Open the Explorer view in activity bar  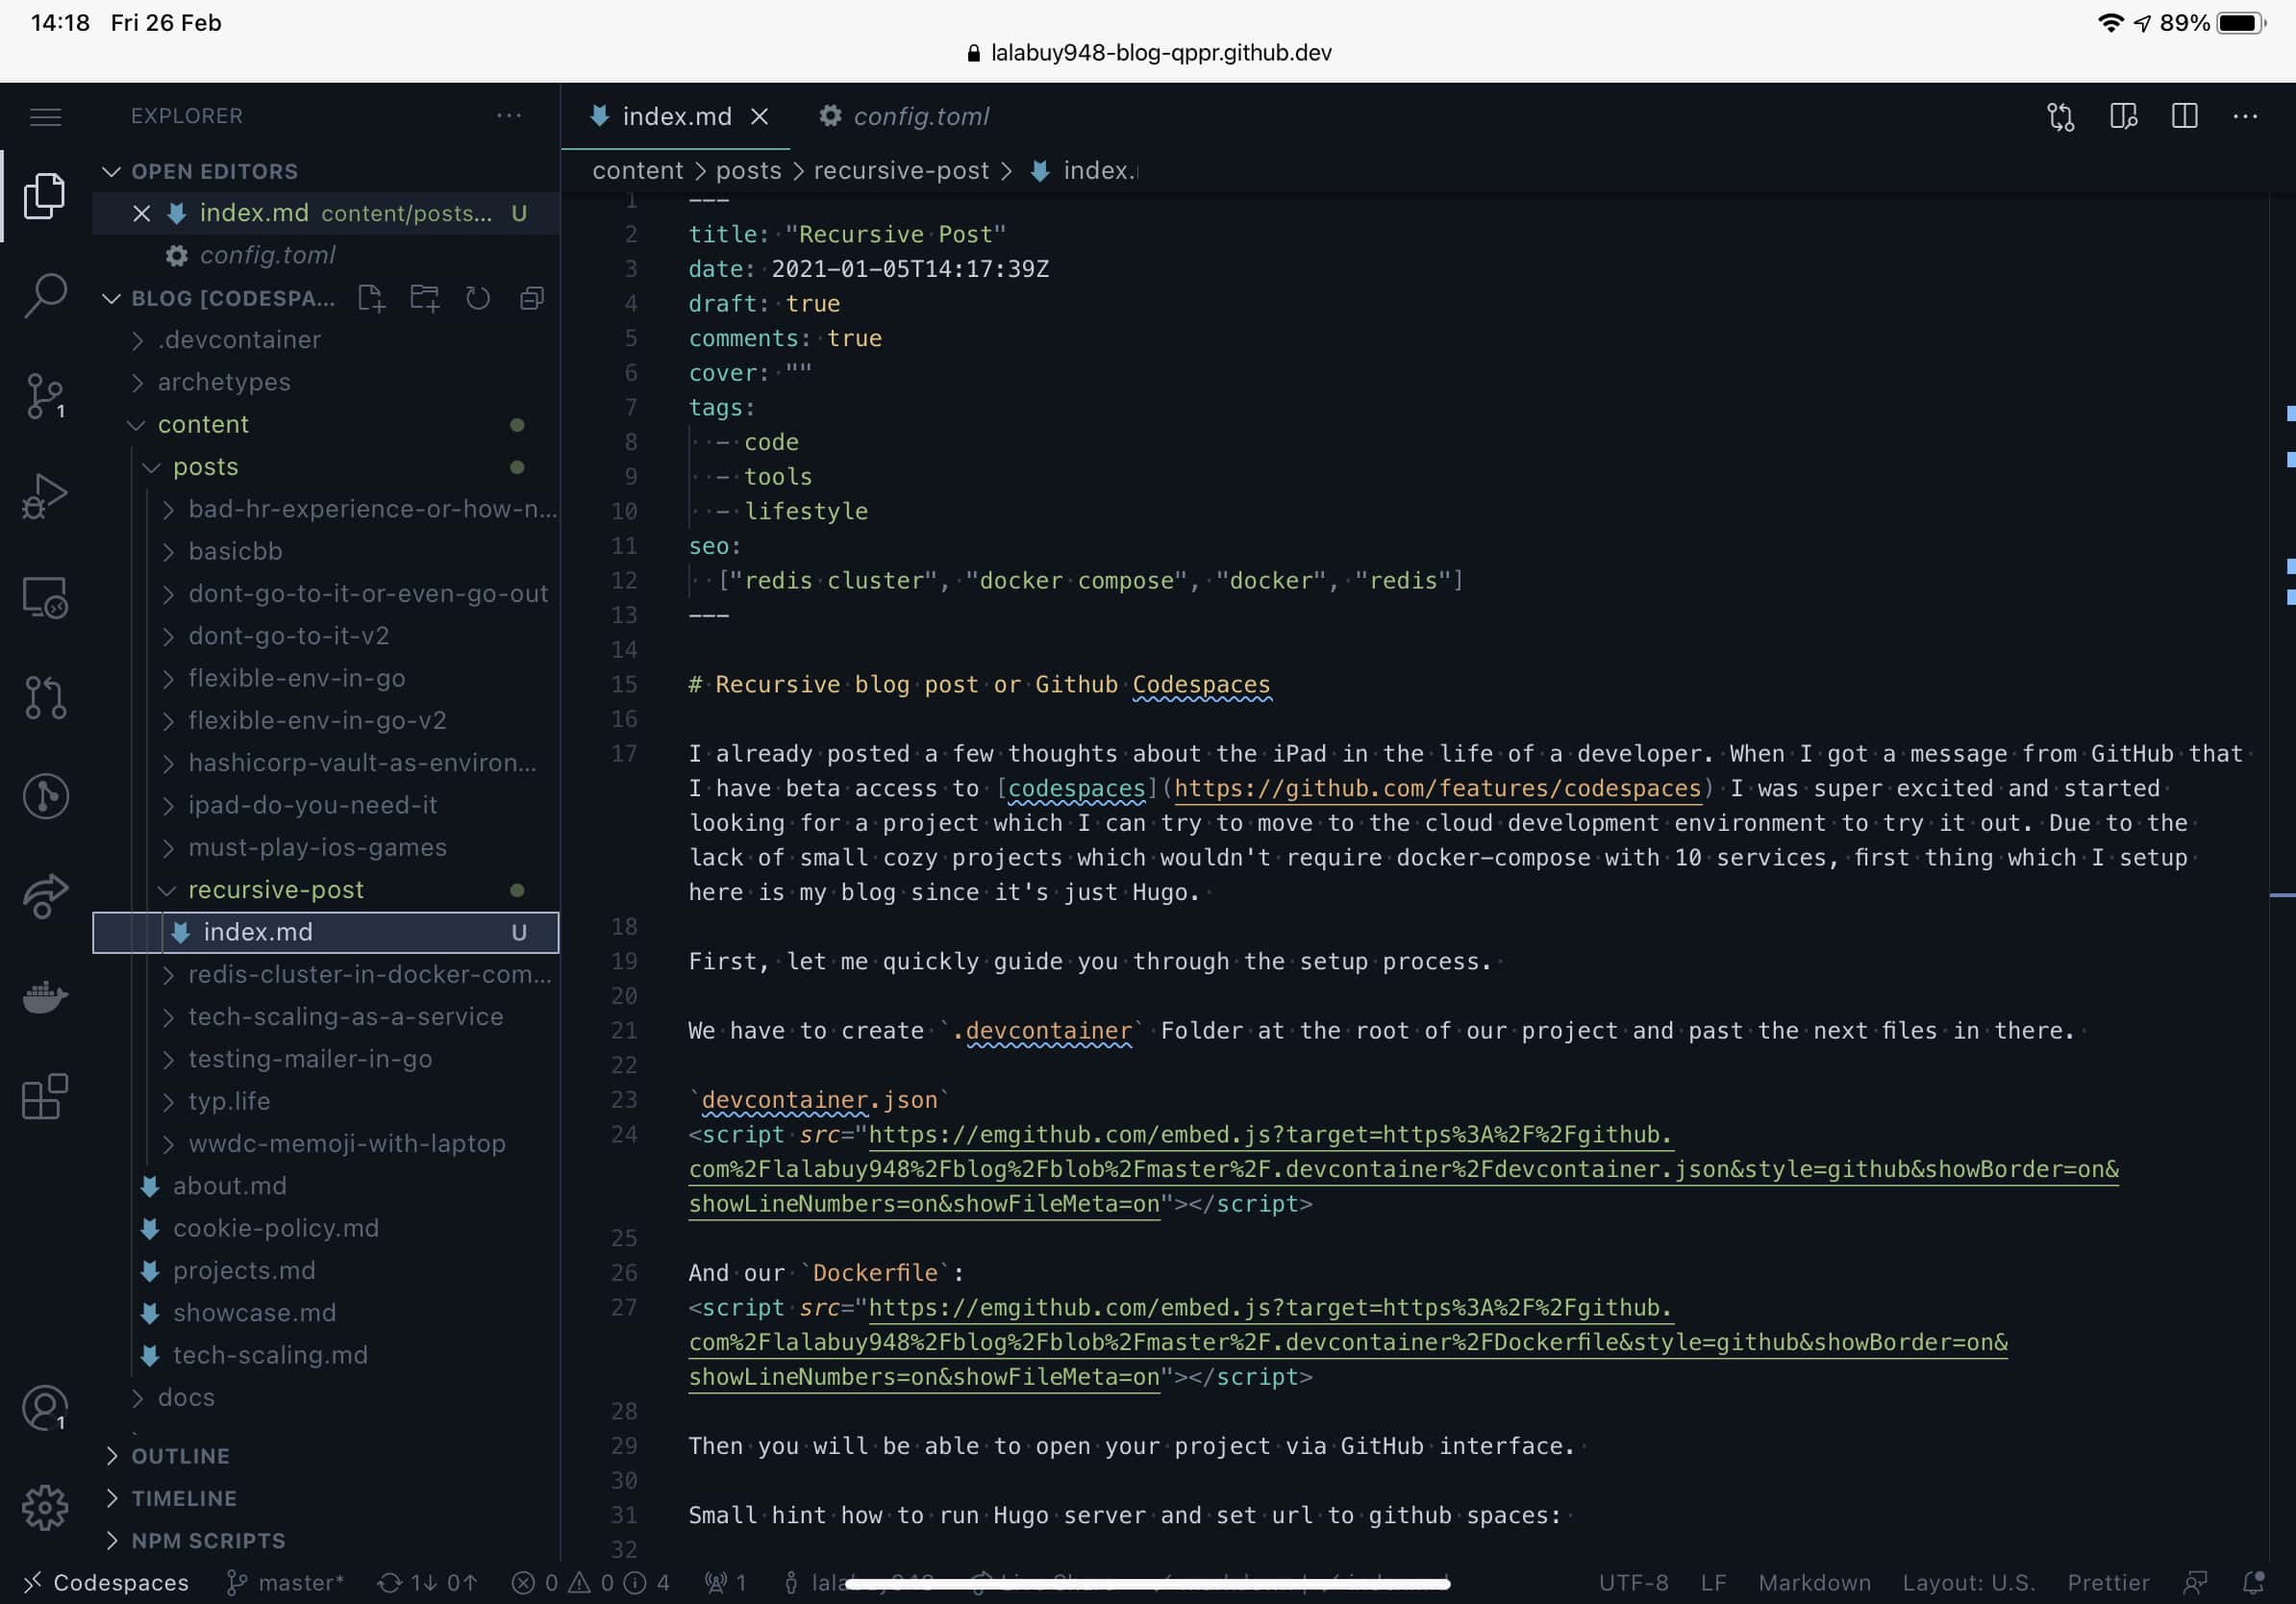[45, 195]
